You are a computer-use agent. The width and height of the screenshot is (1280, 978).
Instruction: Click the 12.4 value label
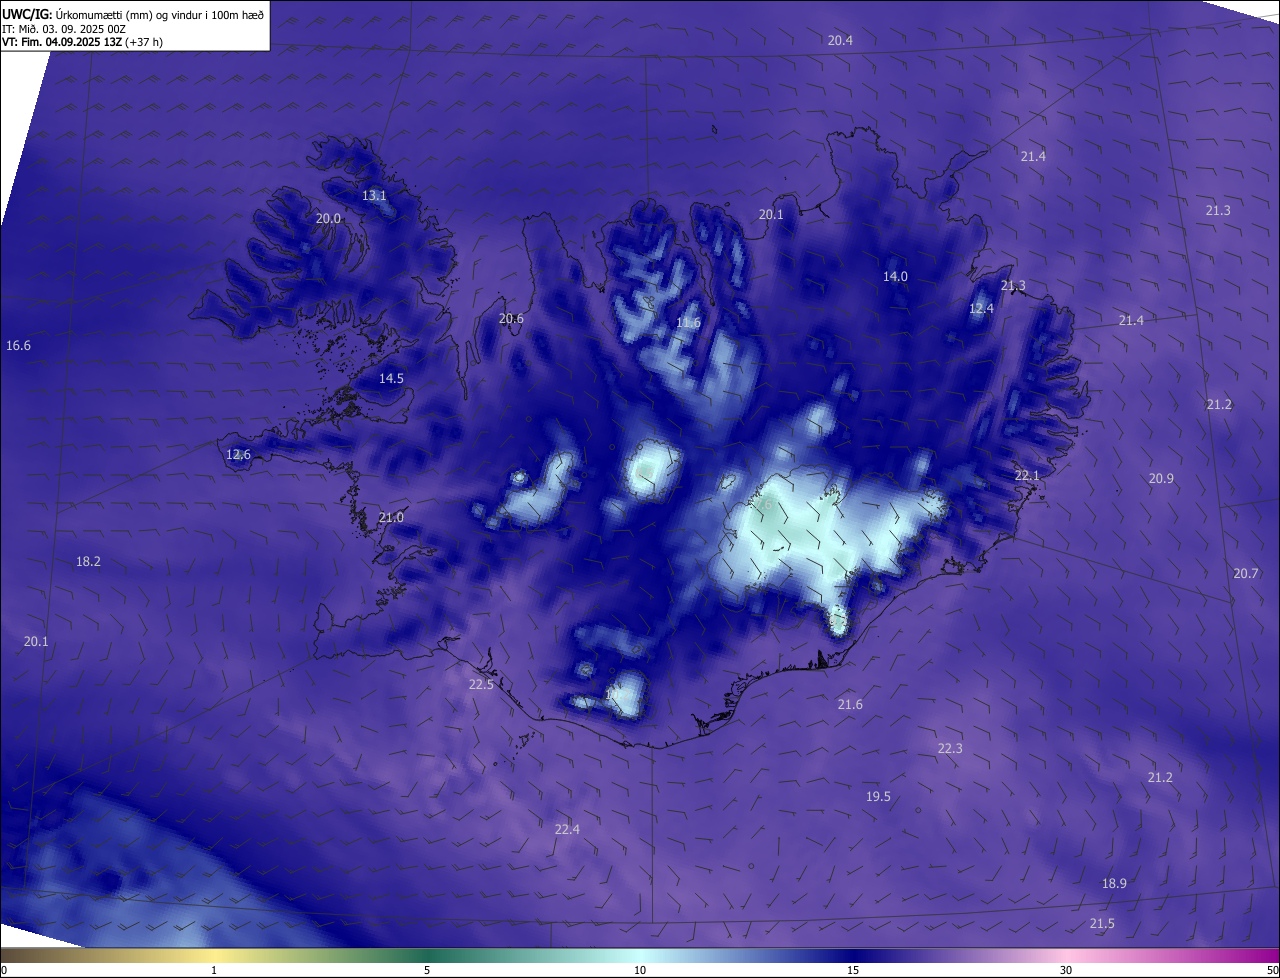(x=981, y=308)
